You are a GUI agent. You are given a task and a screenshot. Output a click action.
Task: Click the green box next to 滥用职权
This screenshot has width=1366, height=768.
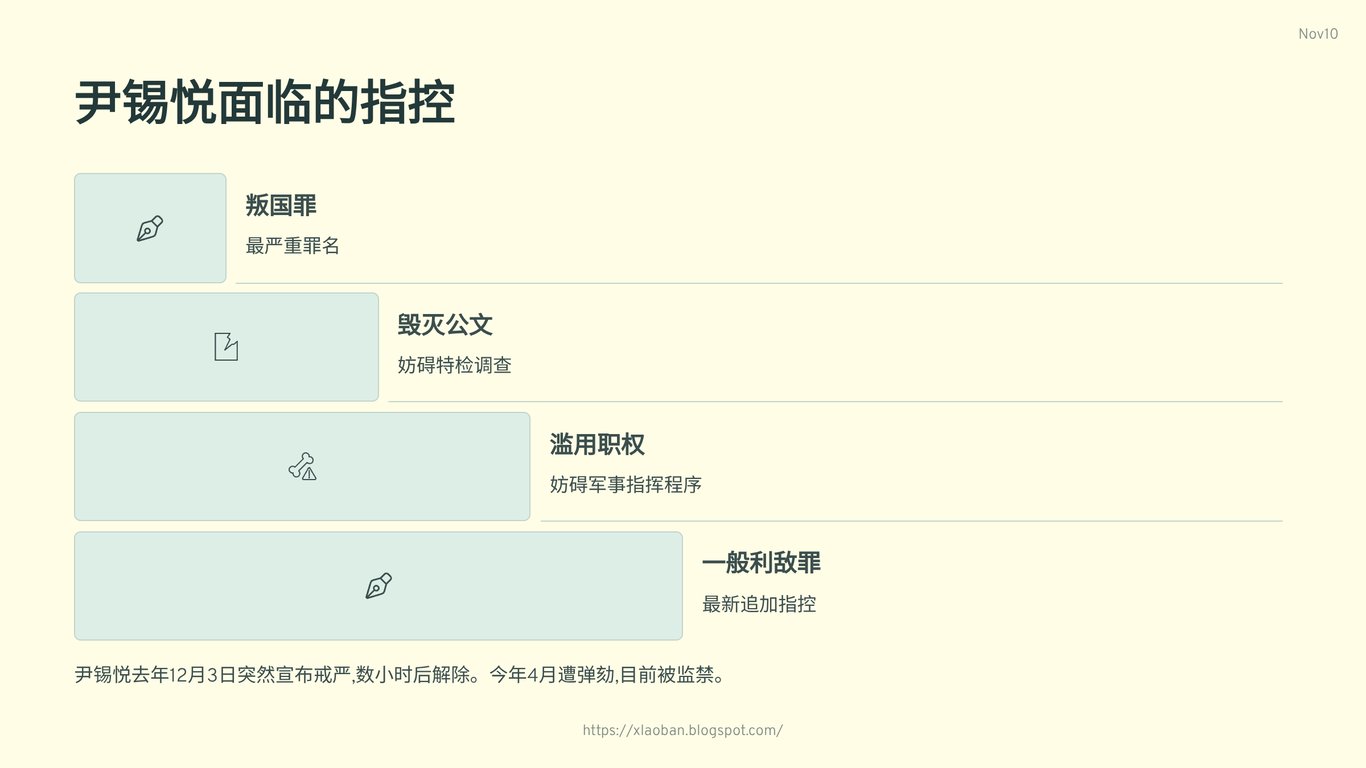pos(302,466)
